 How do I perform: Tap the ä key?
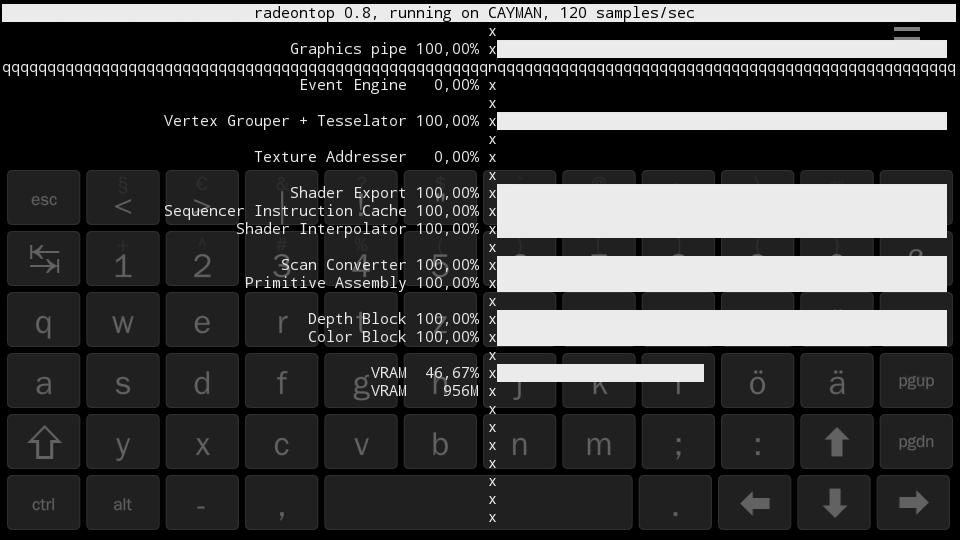click(836, 382)
